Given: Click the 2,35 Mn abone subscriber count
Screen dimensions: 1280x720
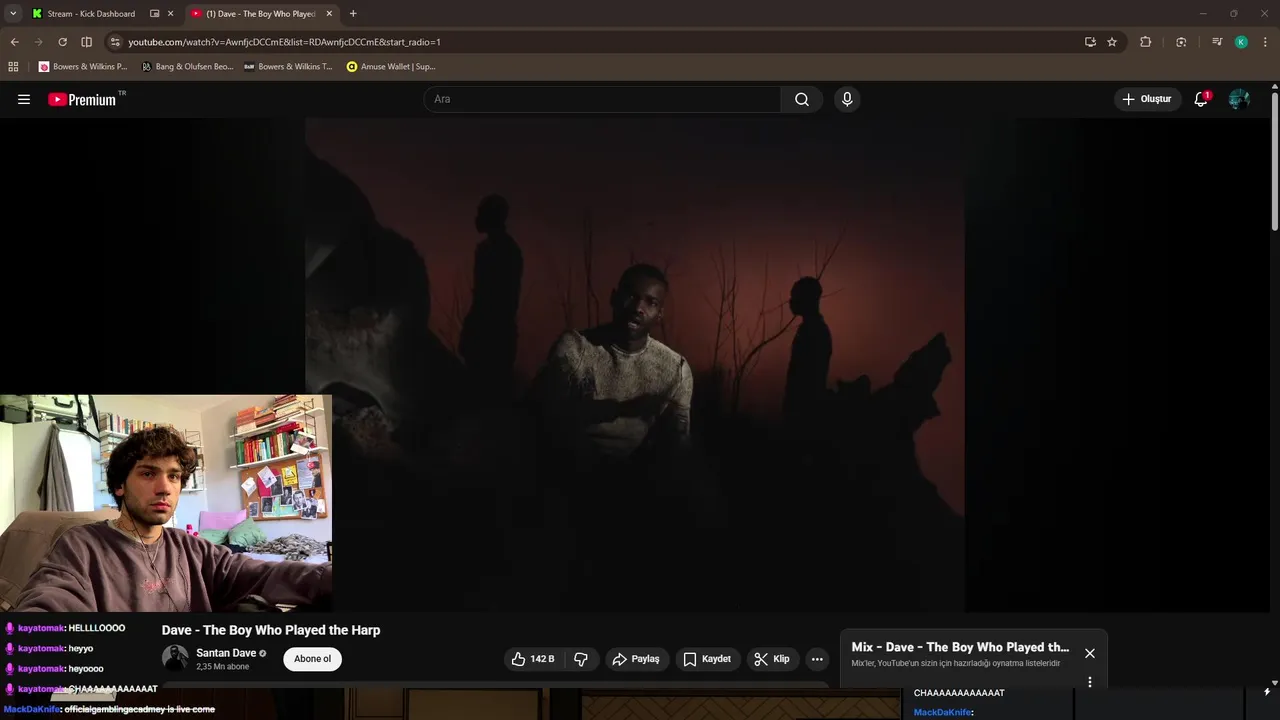Looking at the screenshot, I should tap(221, 667).
